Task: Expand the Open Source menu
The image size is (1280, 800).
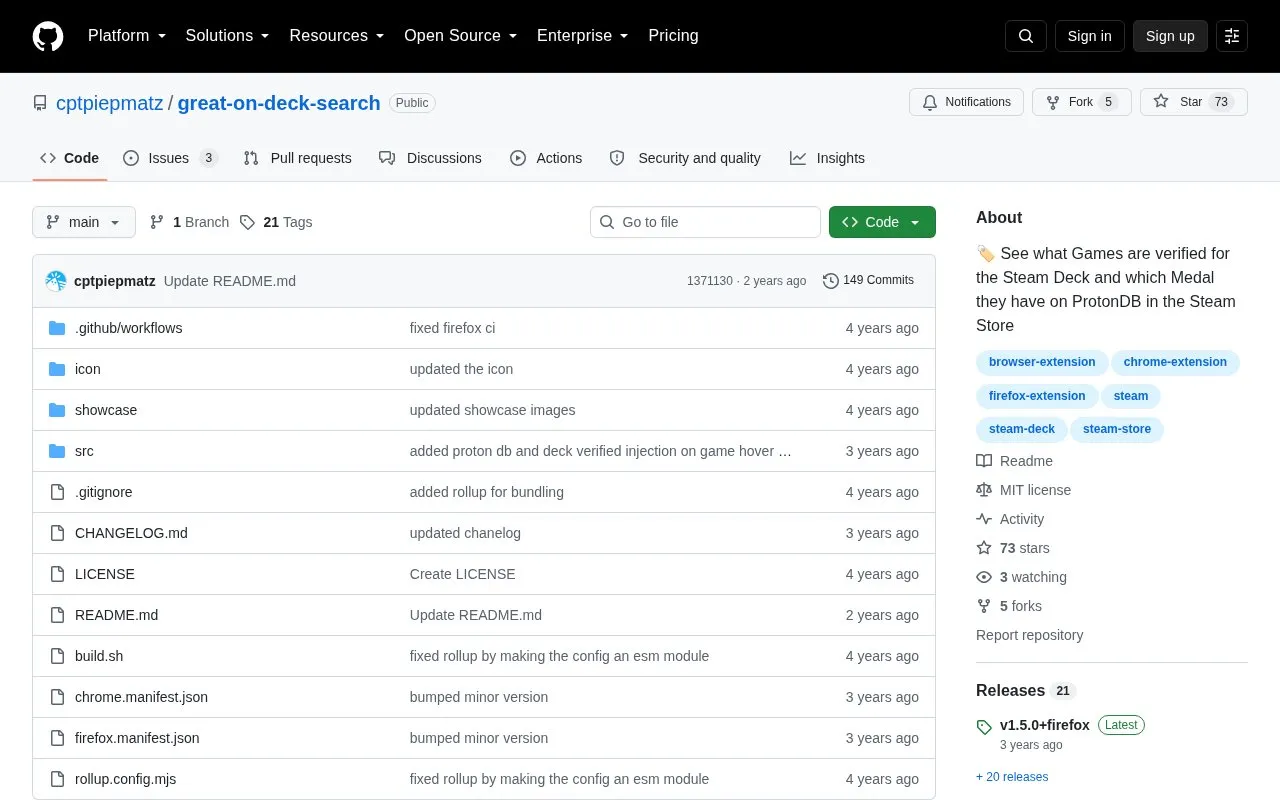Action: pyautogui.click(x=461, y=36)
